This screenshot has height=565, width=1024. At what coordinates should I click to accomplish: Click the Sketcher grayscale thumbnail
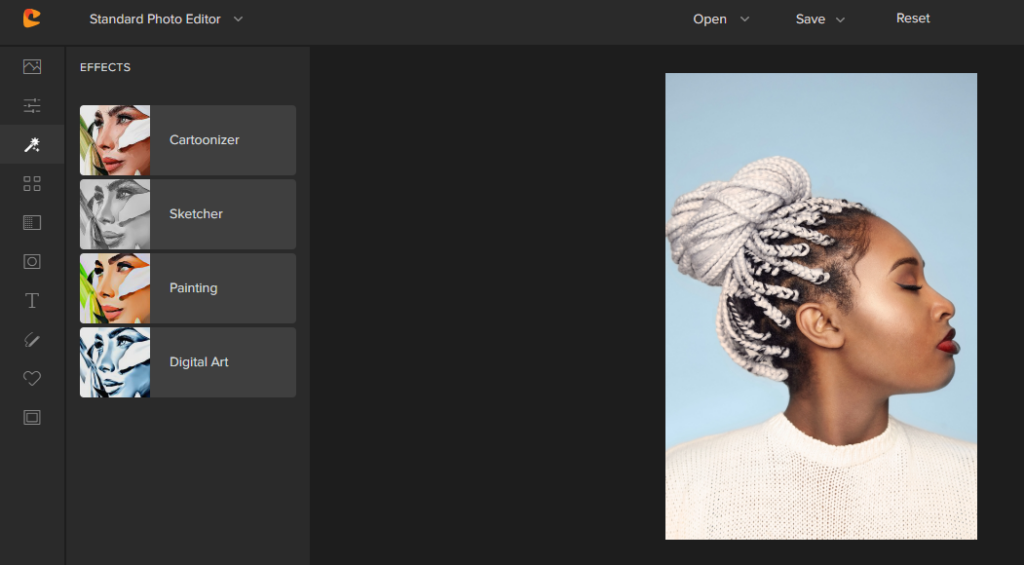115,214
